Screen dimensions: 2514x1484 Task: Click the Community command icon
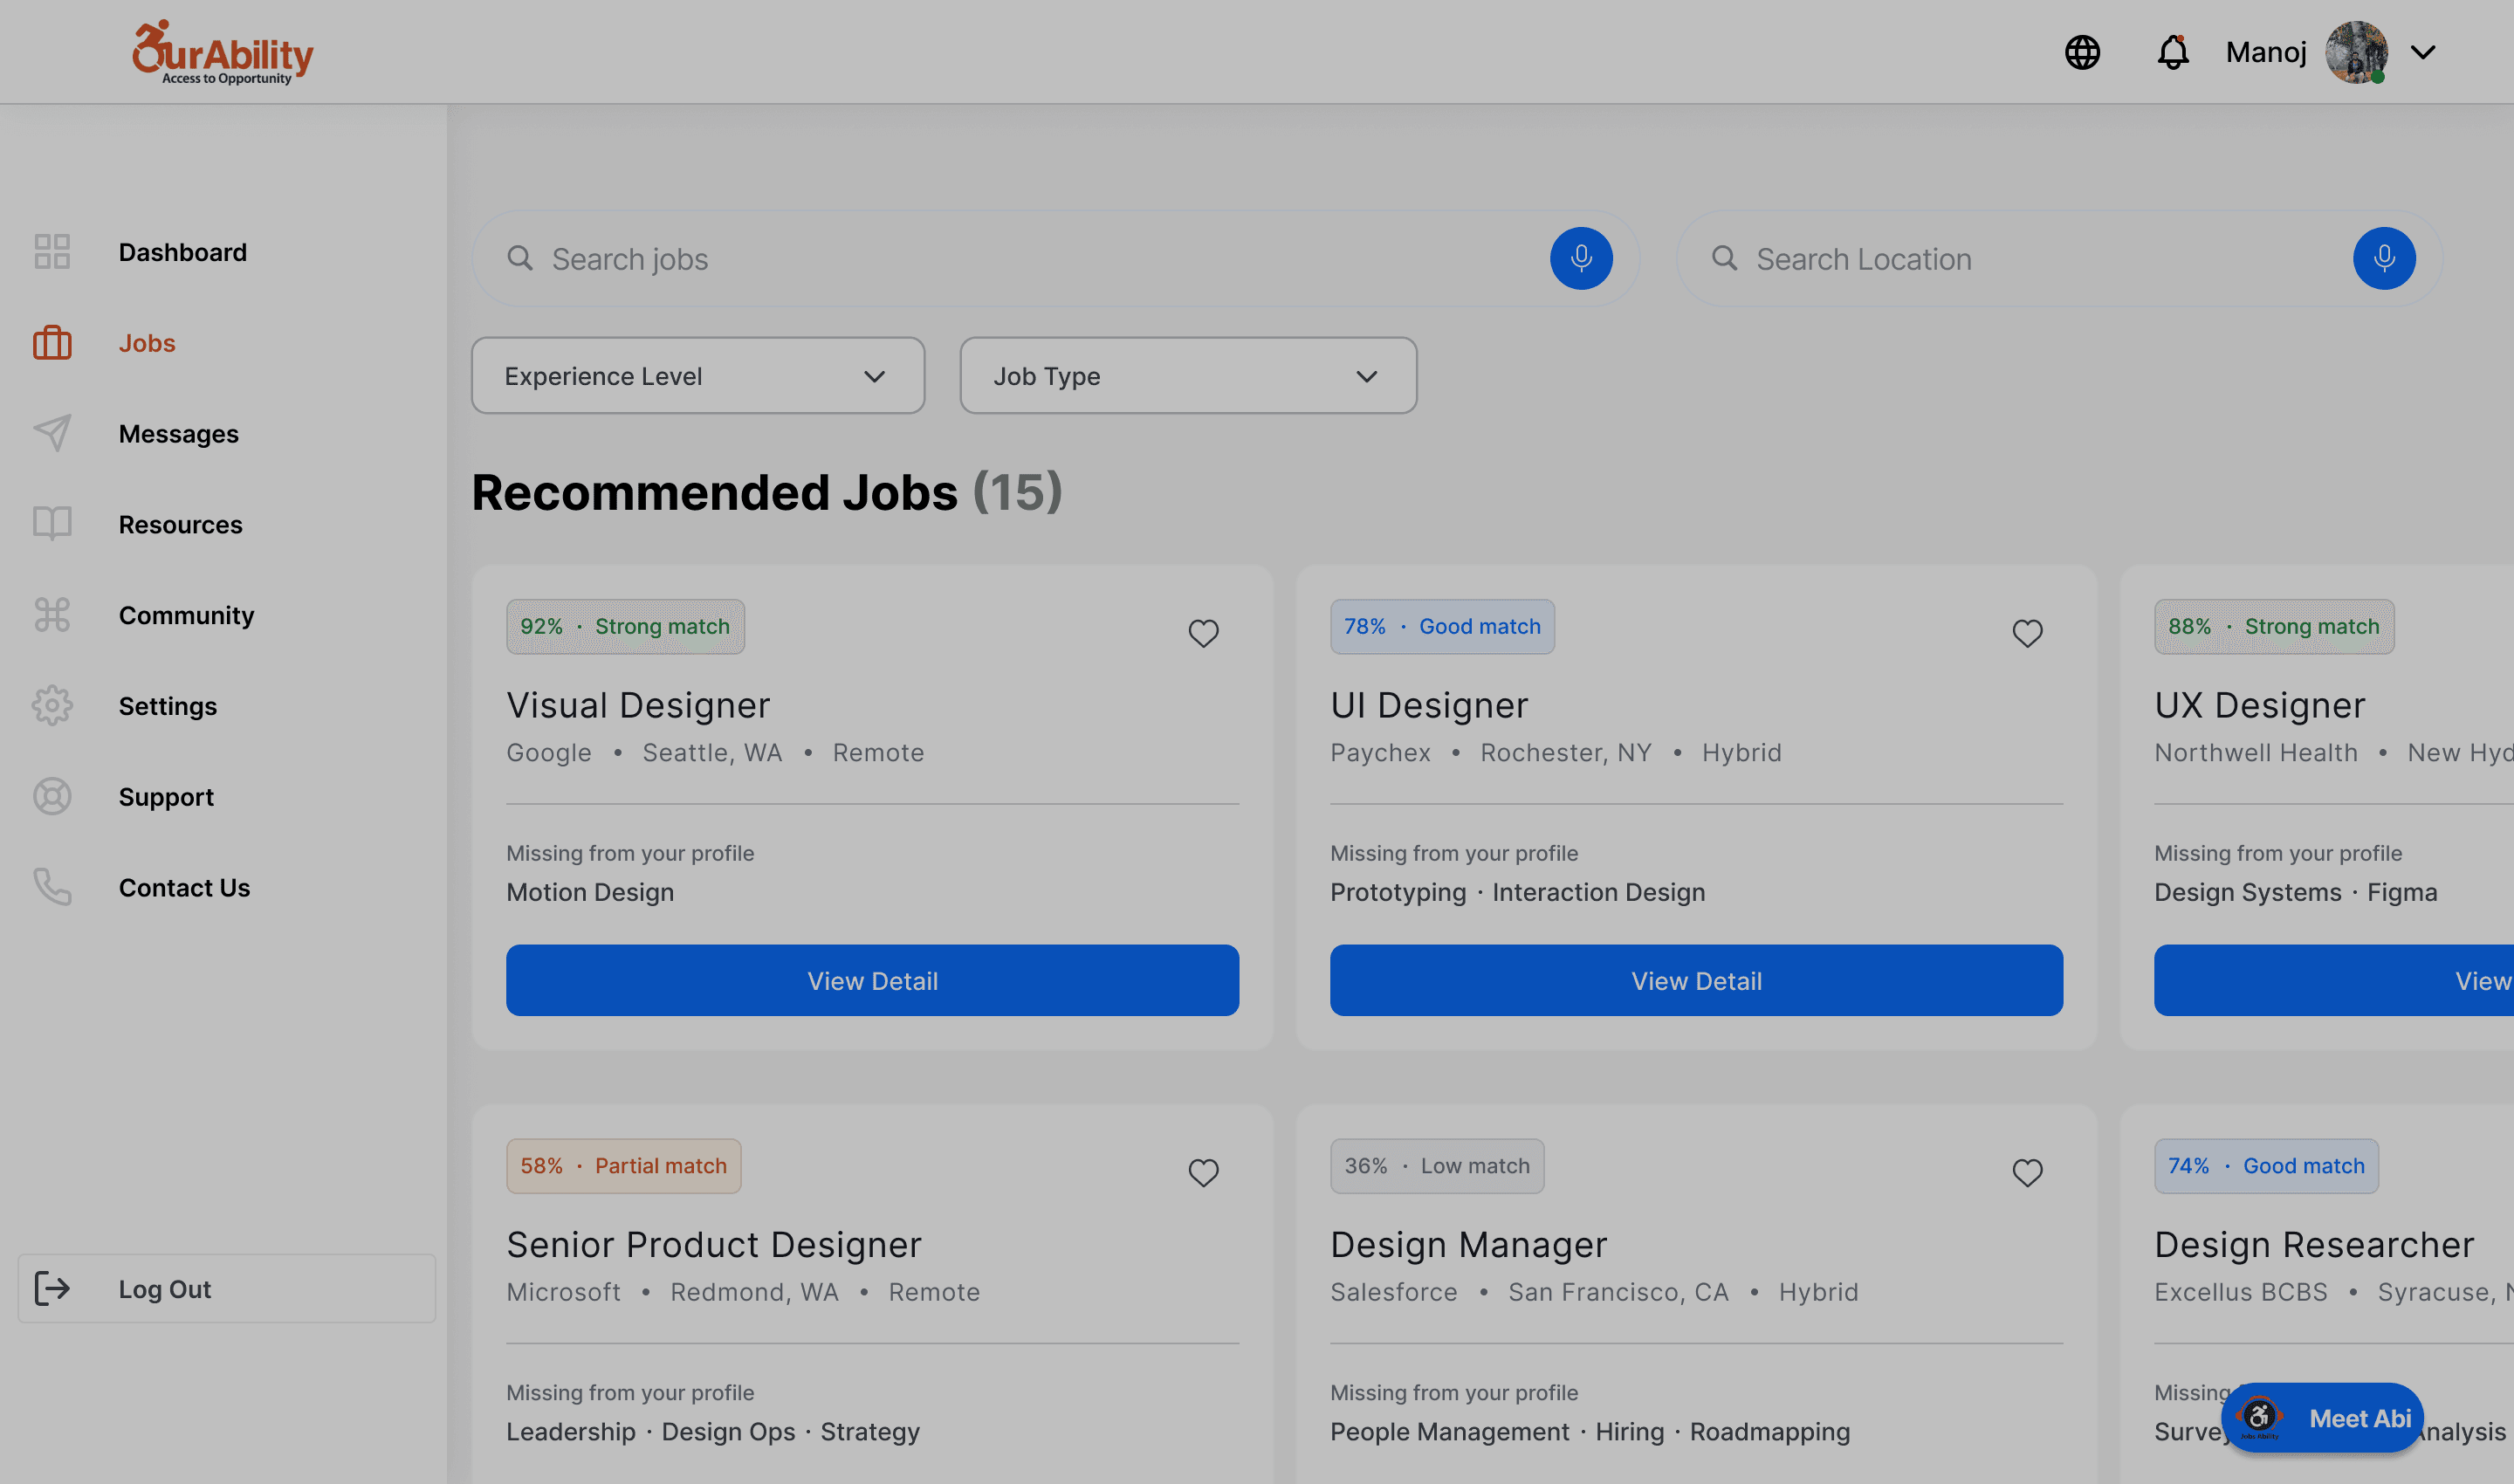52,615
